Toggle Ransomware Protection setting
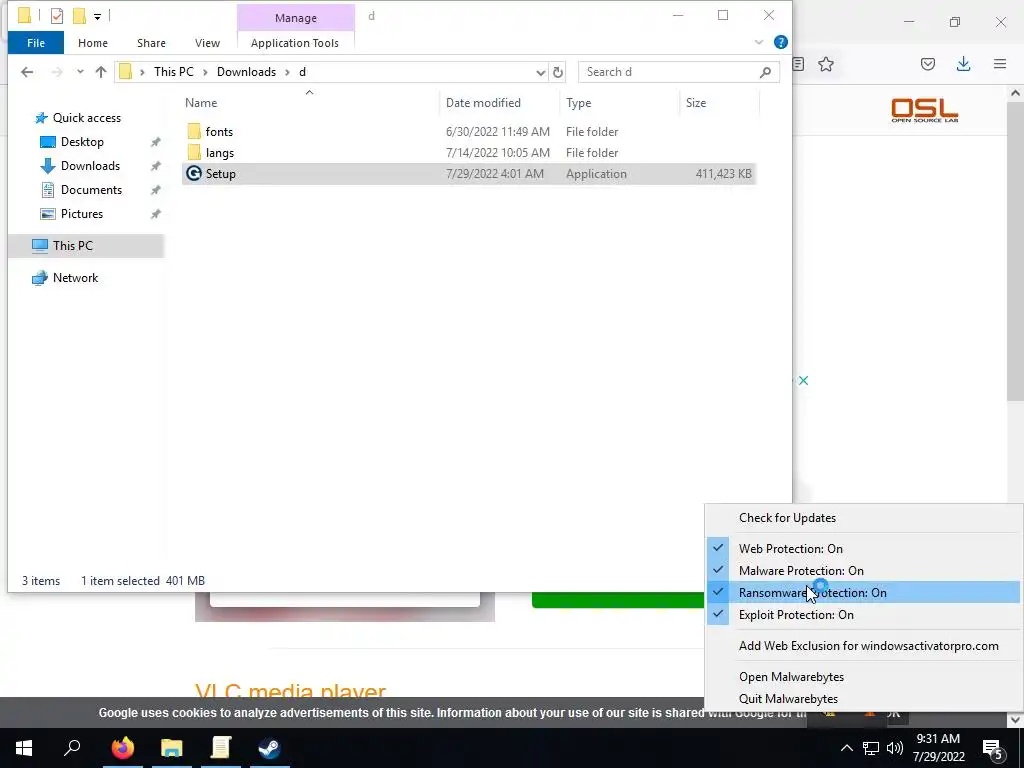This screenshot has width=1024, height=768. click(x=863, y=592)
